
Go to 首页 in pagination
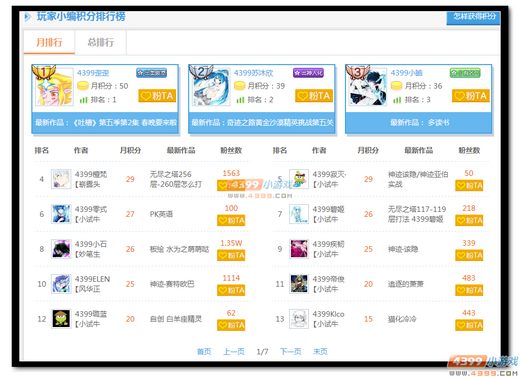(204, 351)
